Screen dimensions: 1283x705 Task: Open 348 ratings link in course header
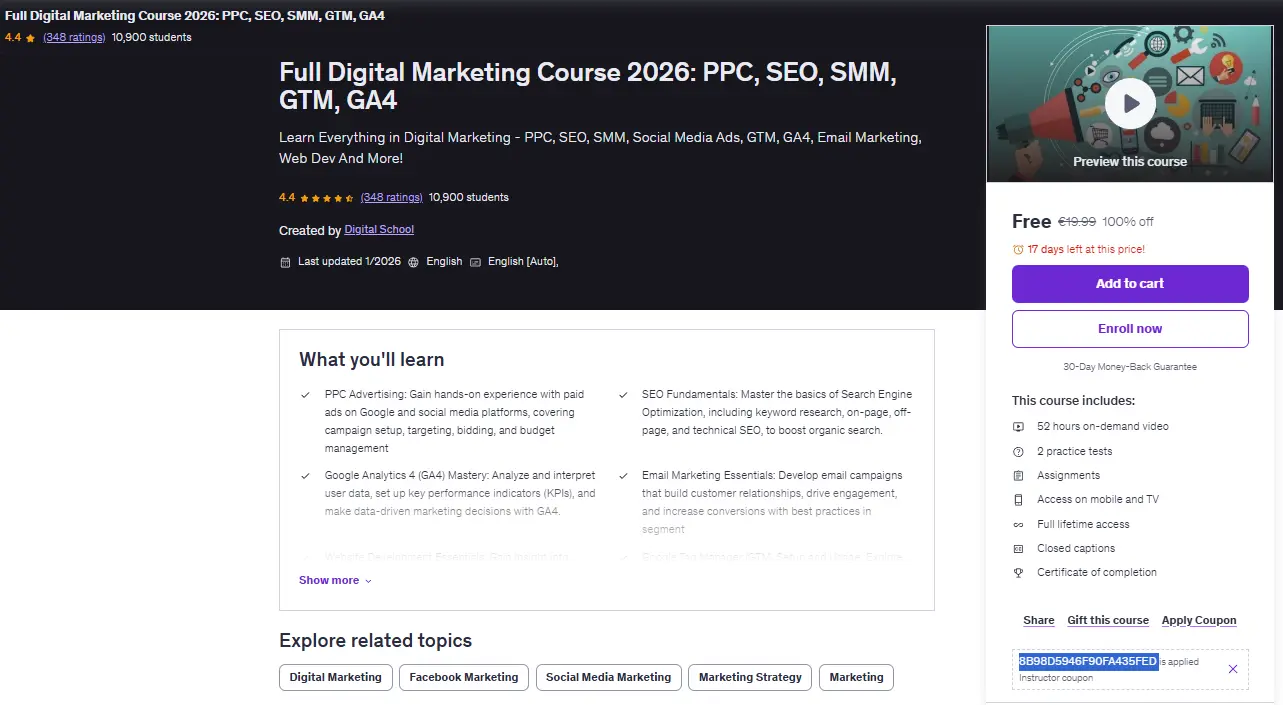click(391, 197)
